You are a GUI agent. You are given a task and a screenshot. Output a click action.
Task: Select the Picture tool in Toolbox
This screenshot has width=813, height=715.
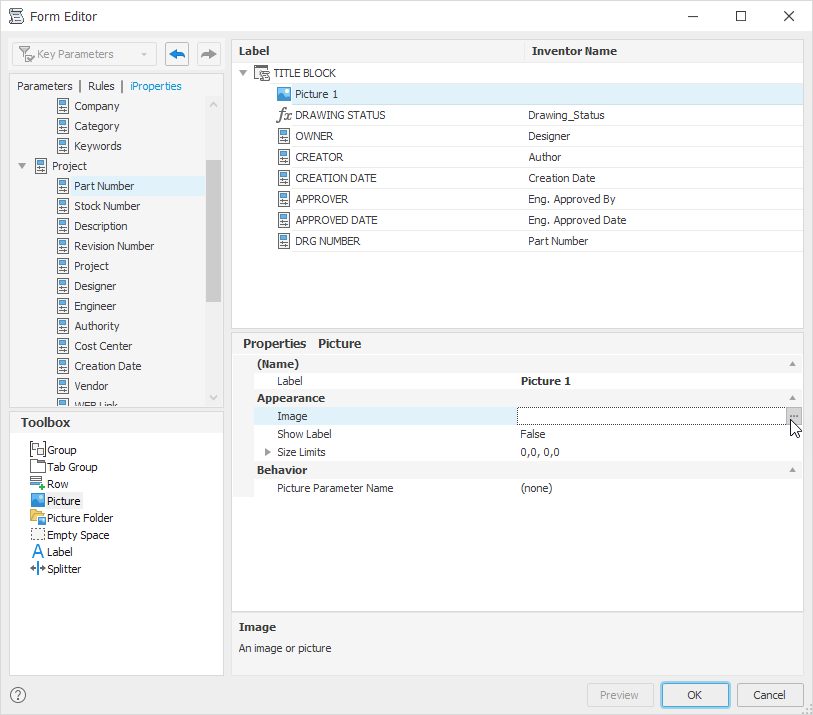point(56,501)
